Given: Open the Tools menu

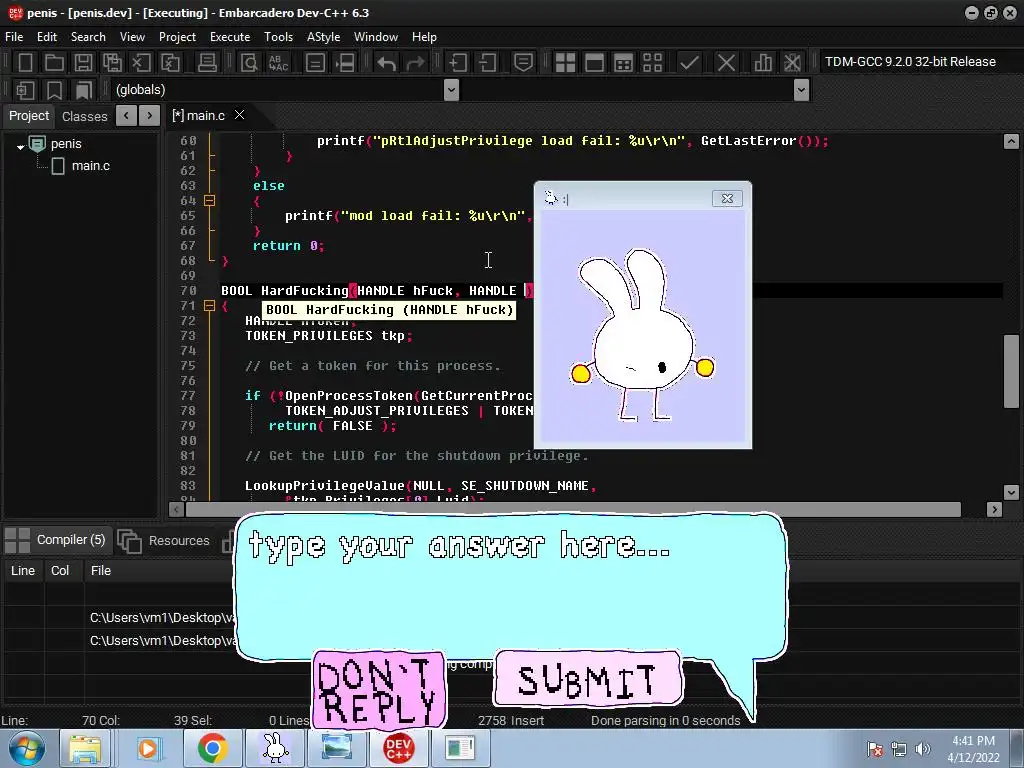Looking at the screenshot, I should point(278,37).
